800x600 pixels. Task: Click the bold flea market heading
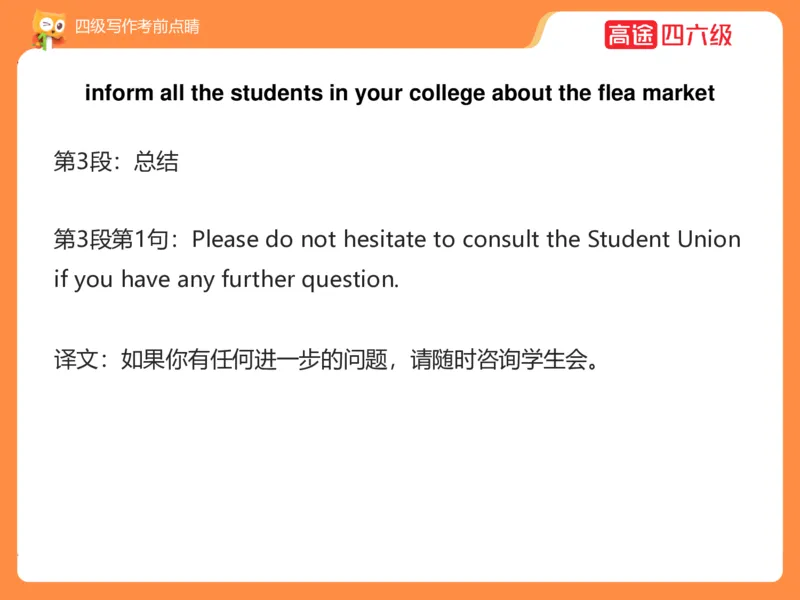[x=400, y=94]
